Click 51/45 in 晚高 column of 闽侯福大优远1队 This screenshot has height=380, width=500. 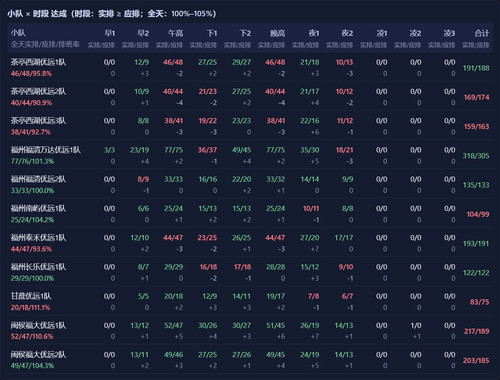point(276,325)
